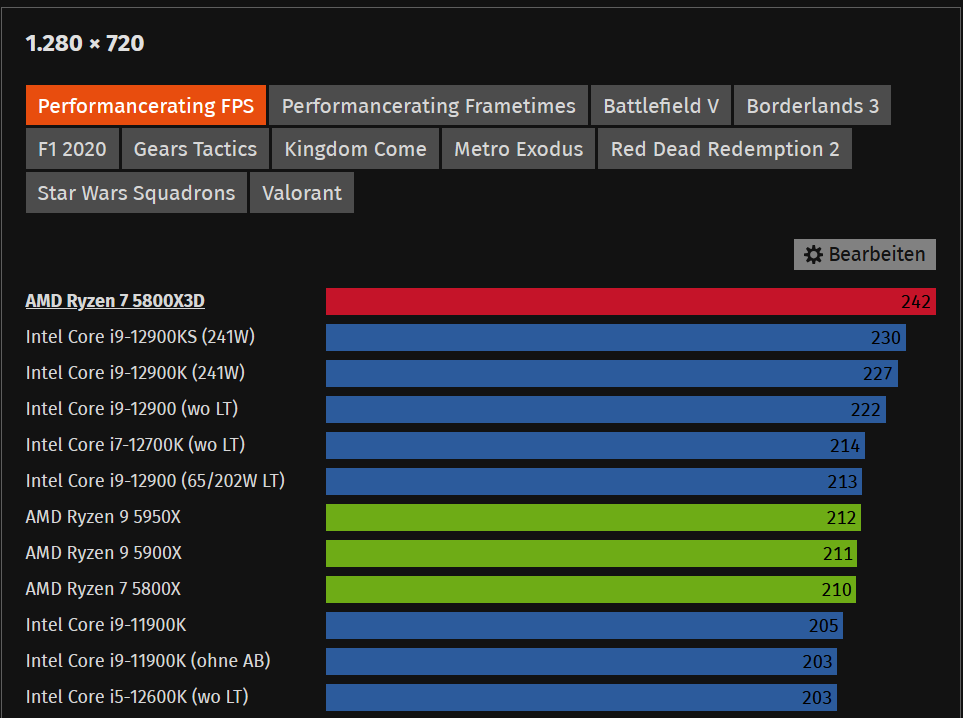Select the Performancerating FPS tab
Image resolution: width=963 pixels, height=718 pixels.
point(146,106)
